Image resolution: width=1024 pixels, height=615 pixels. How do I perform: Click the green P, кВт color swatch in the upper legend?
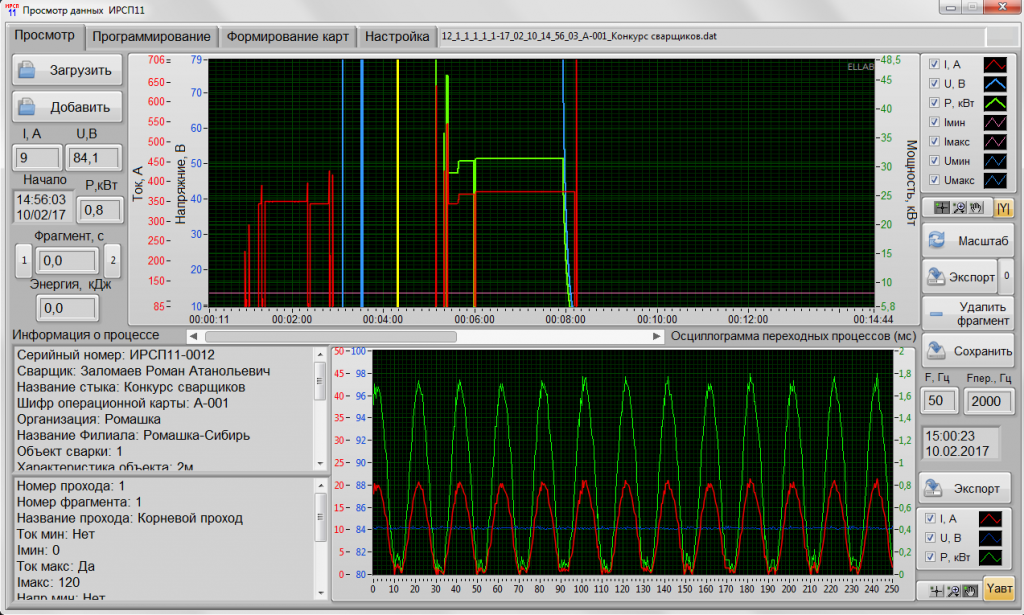(x=995, y=103)
